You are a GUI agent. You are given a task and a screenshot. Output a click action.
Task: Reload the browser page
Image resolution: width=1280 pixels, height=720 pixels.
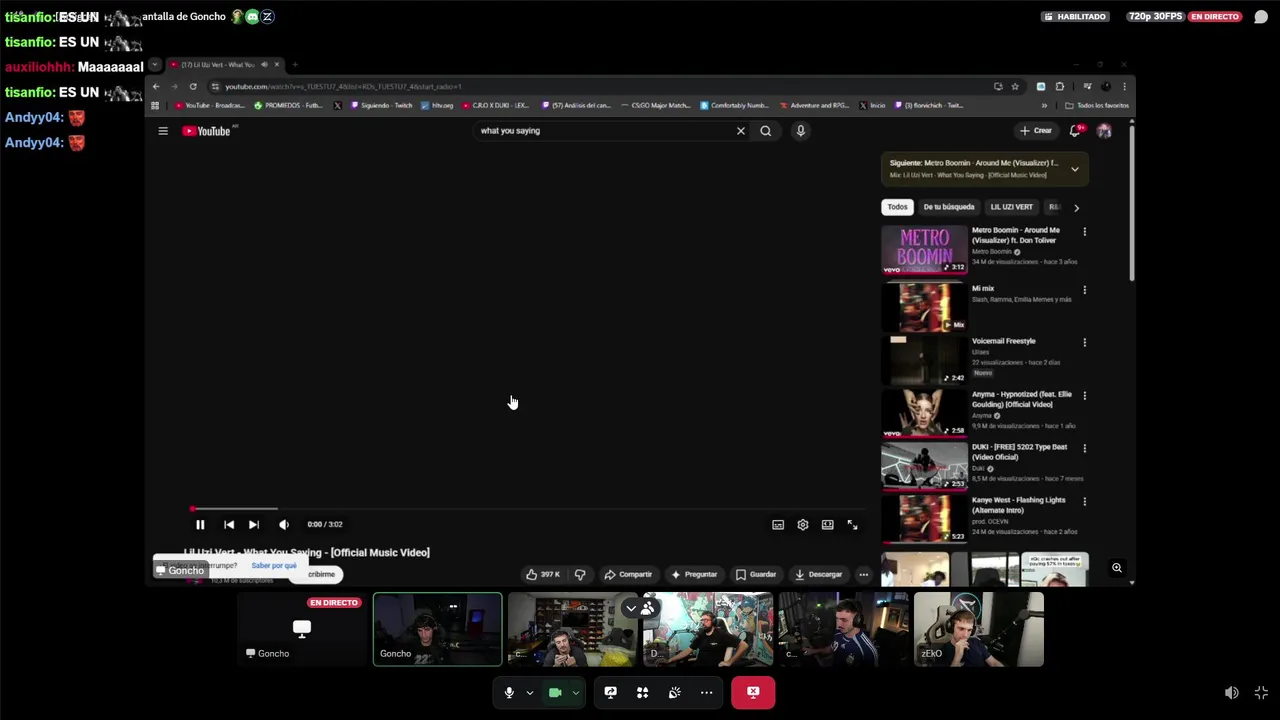193,87
